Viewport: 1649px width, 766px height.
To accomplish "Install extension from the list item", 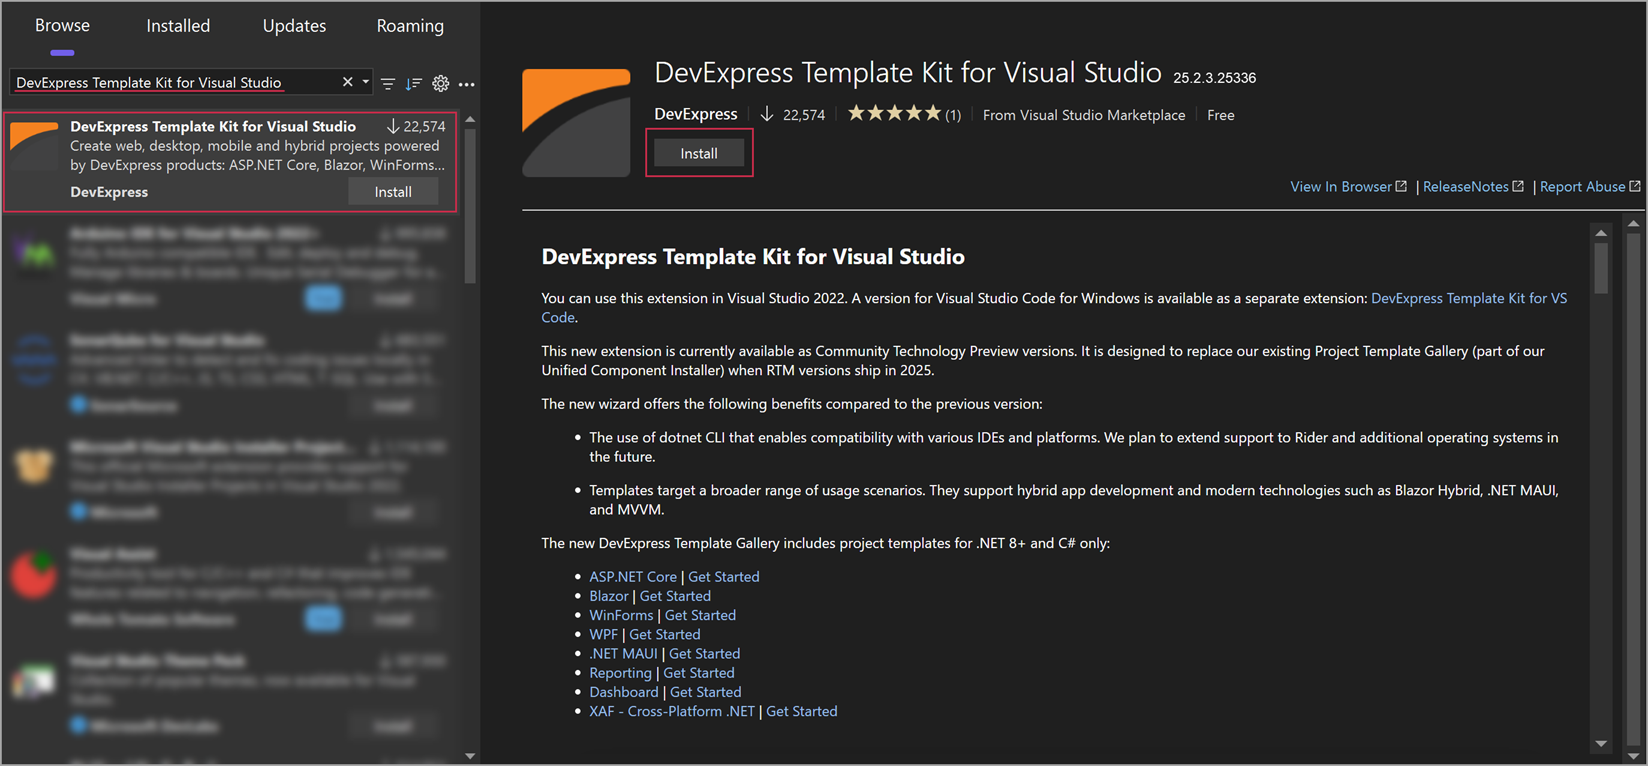I will point(393,192).
